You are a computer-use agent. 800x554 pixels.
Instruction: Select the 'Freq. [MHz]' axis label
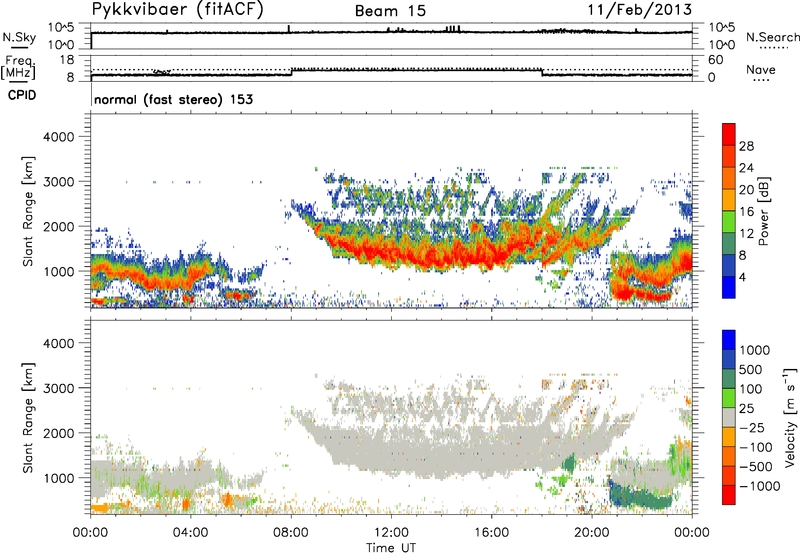pyautogui.click(x=19, y=68)
